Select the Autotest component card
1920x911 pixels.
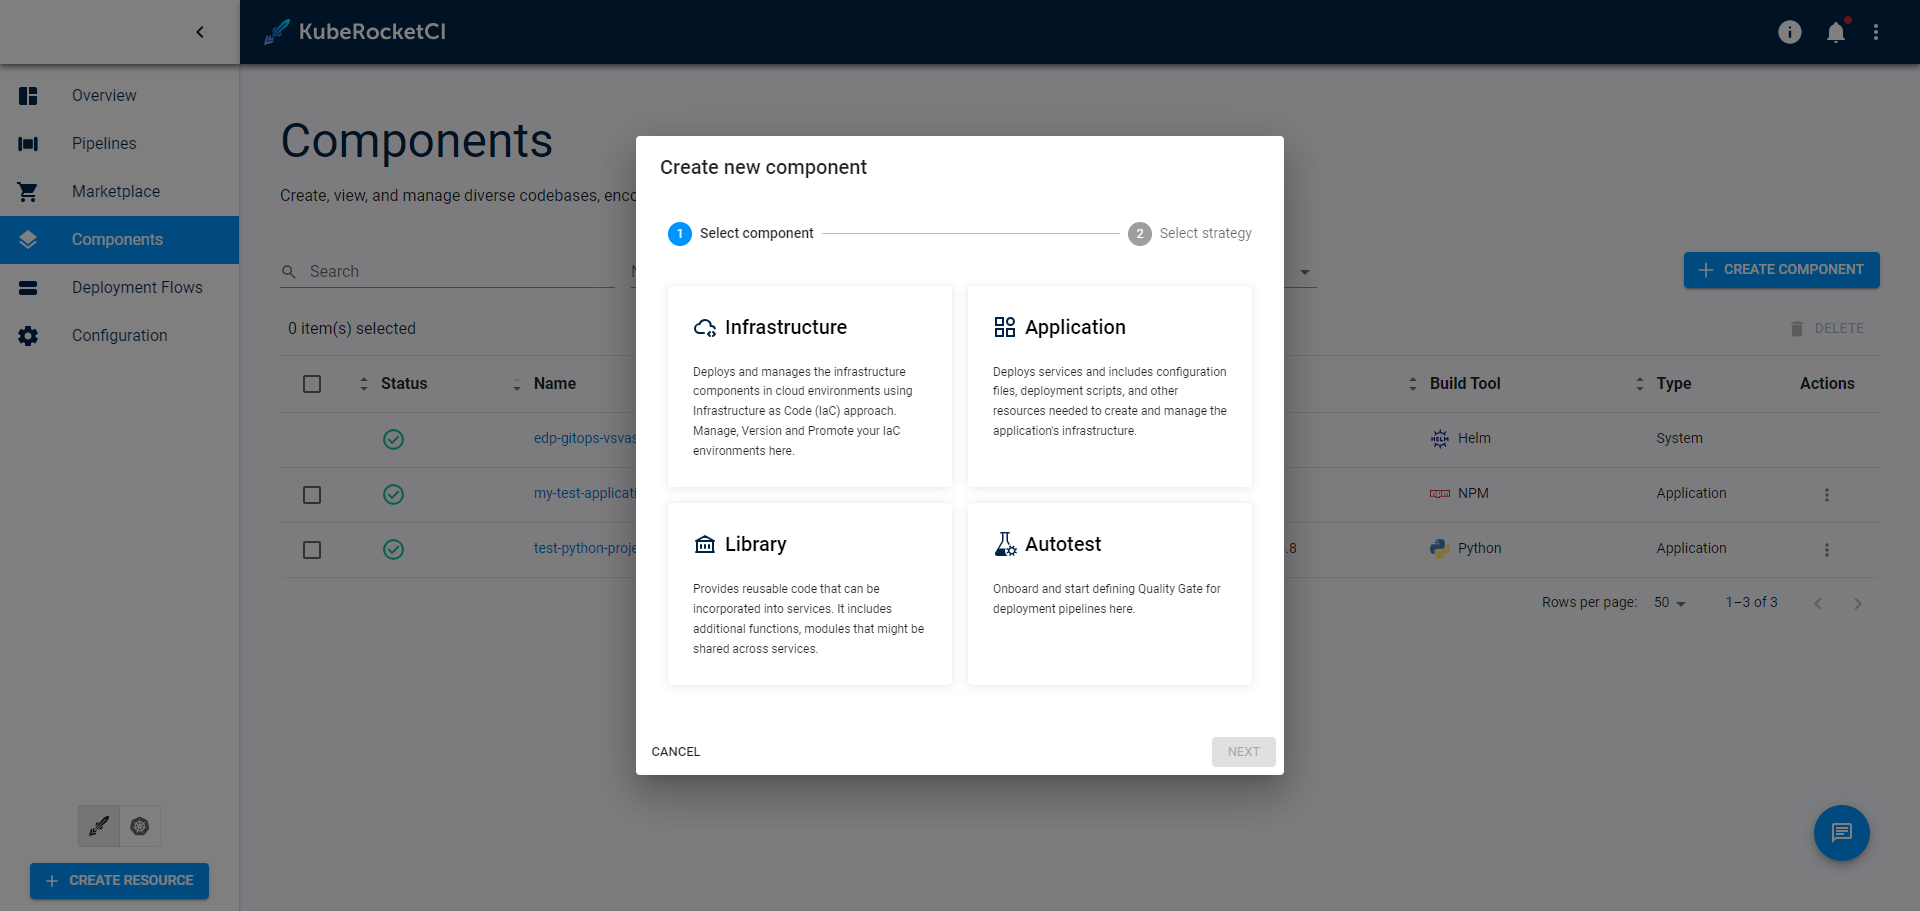[1110, 594]
